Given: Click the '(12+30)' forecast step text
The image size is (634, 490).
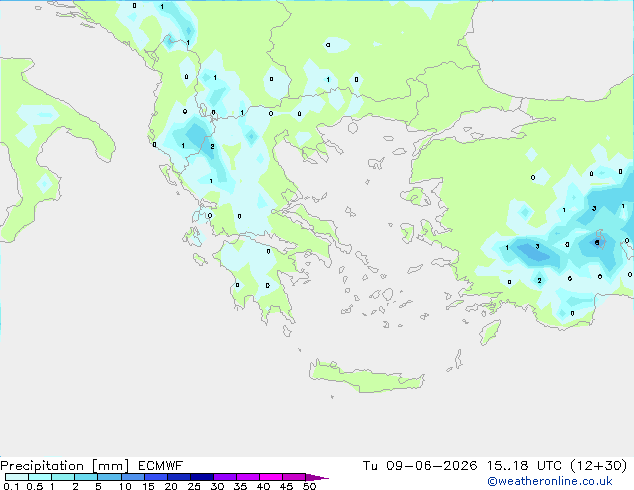Looking at the screenshot, I should point(598,466).
